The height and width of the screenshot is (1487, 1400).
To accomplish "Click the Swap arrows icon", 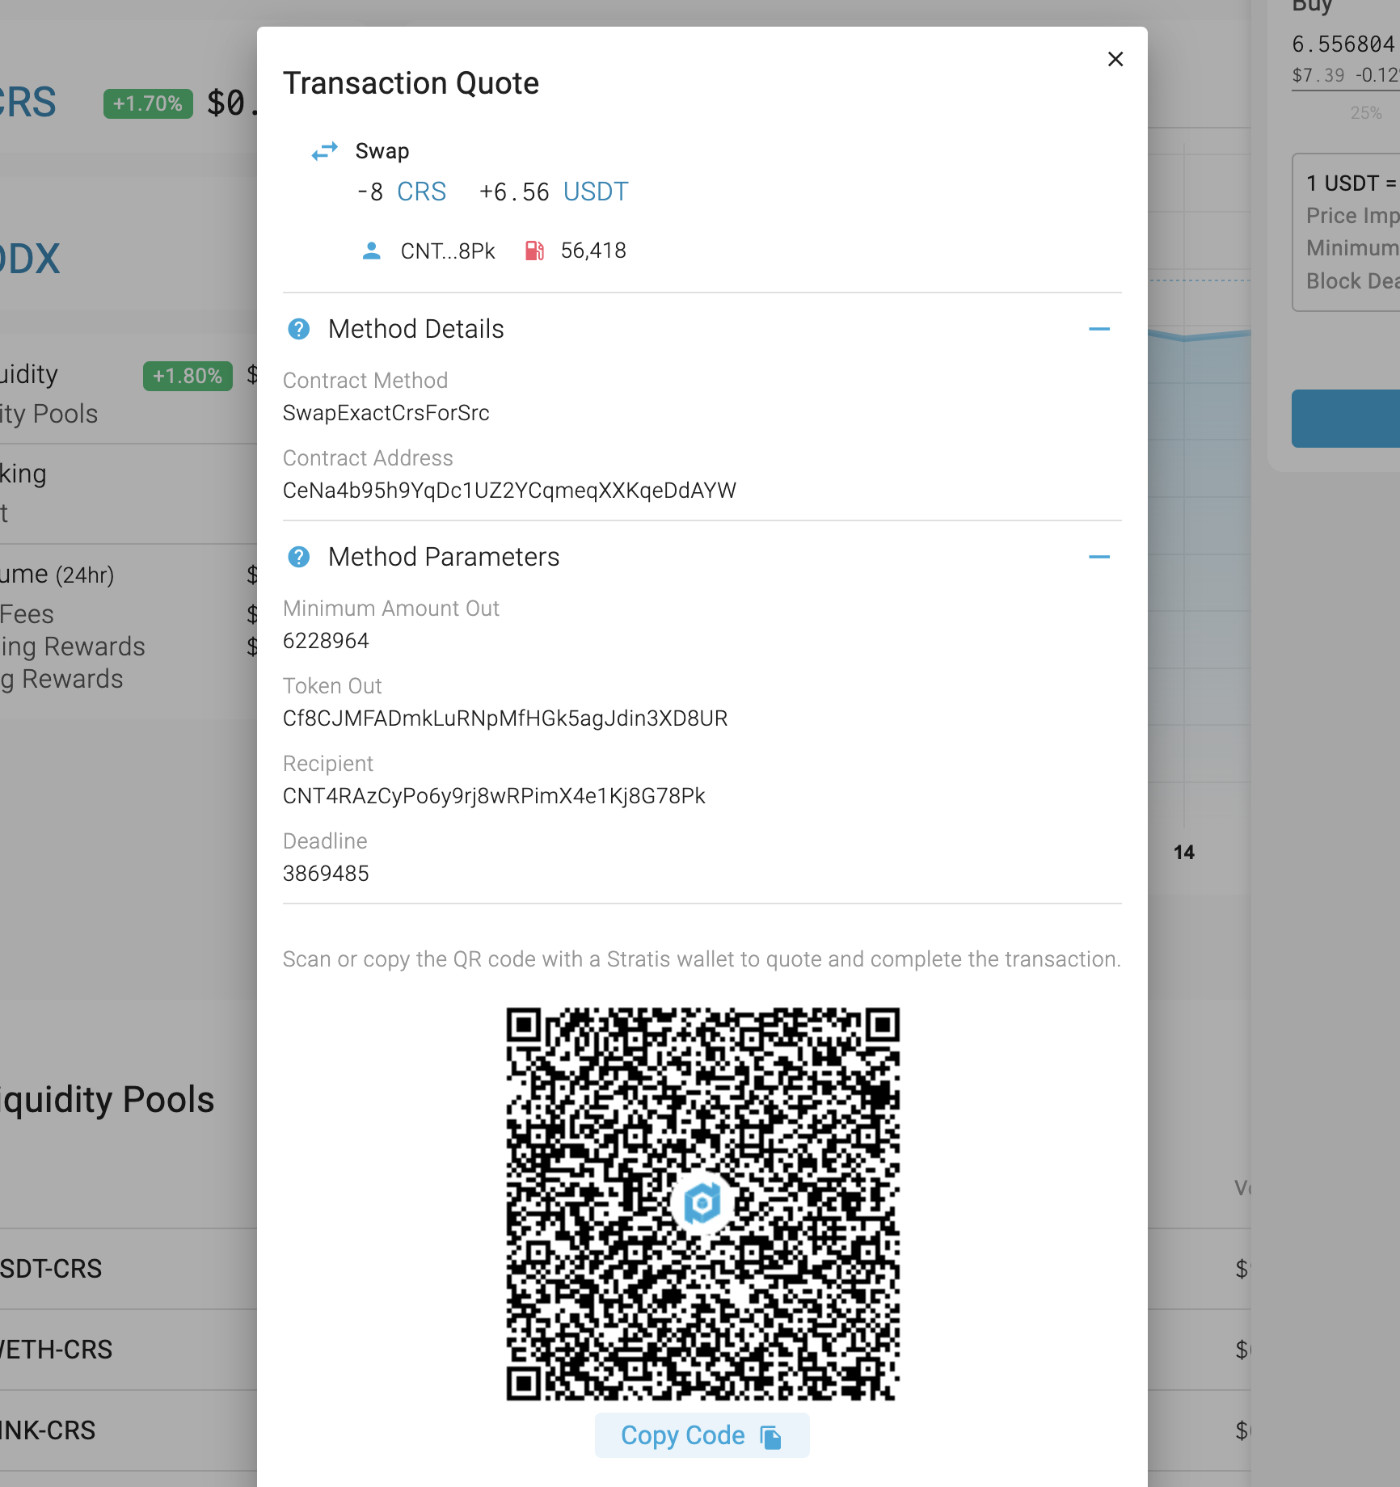I will [324, 151].
